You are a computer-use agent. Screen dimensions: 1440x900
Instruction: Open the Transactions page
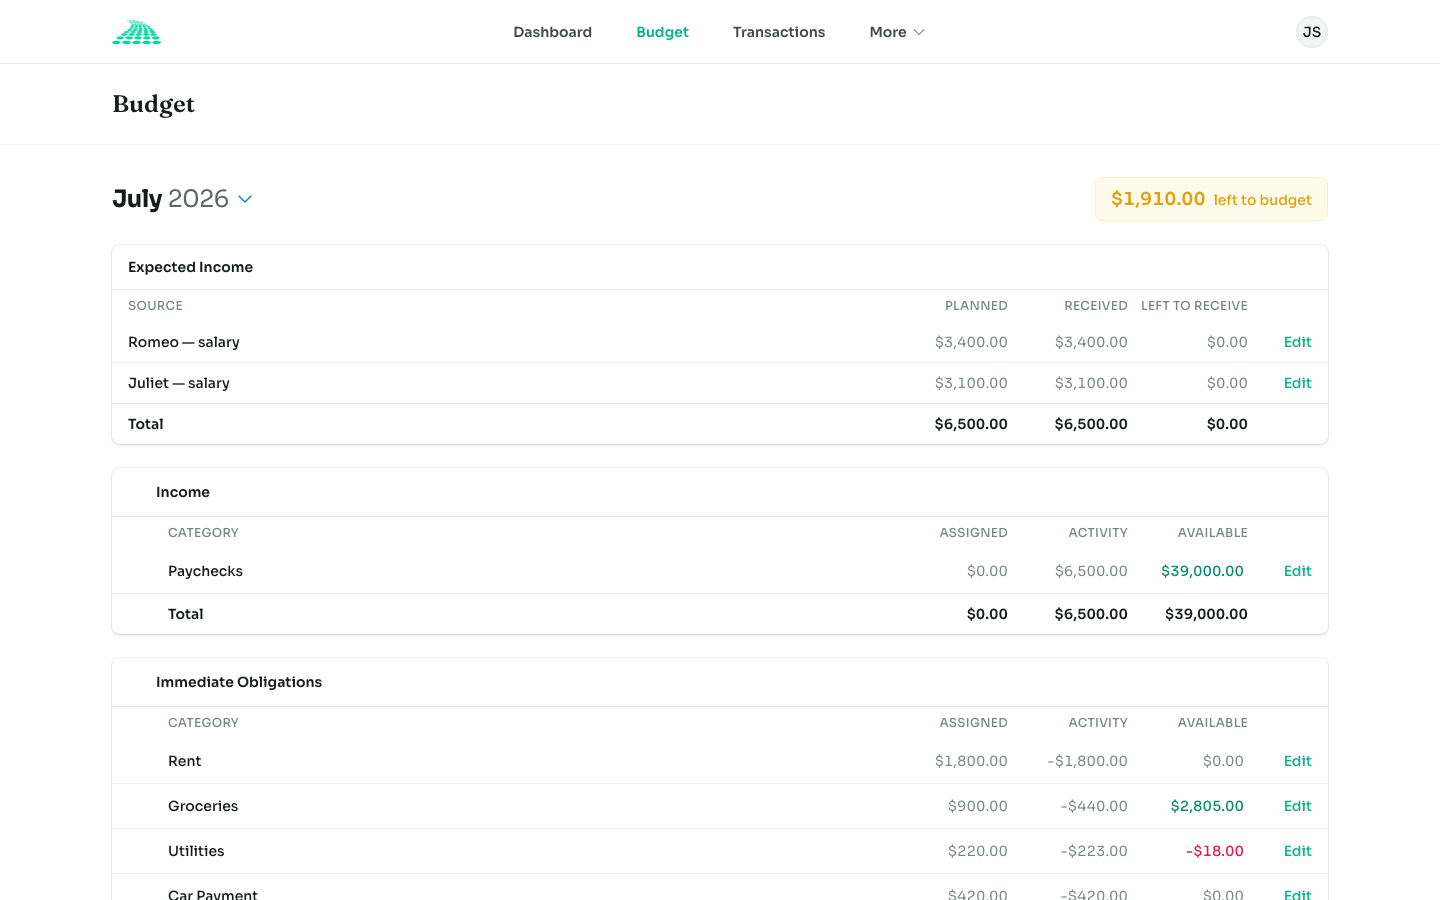click(x=779, y=32)
